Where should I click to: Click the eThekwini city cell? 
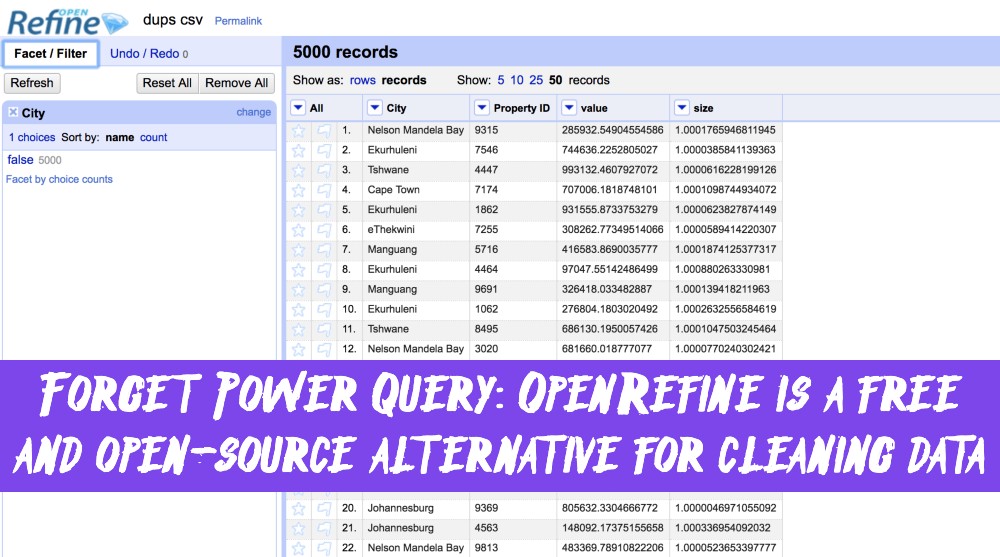pyautogui.click(x=391, y=229)
